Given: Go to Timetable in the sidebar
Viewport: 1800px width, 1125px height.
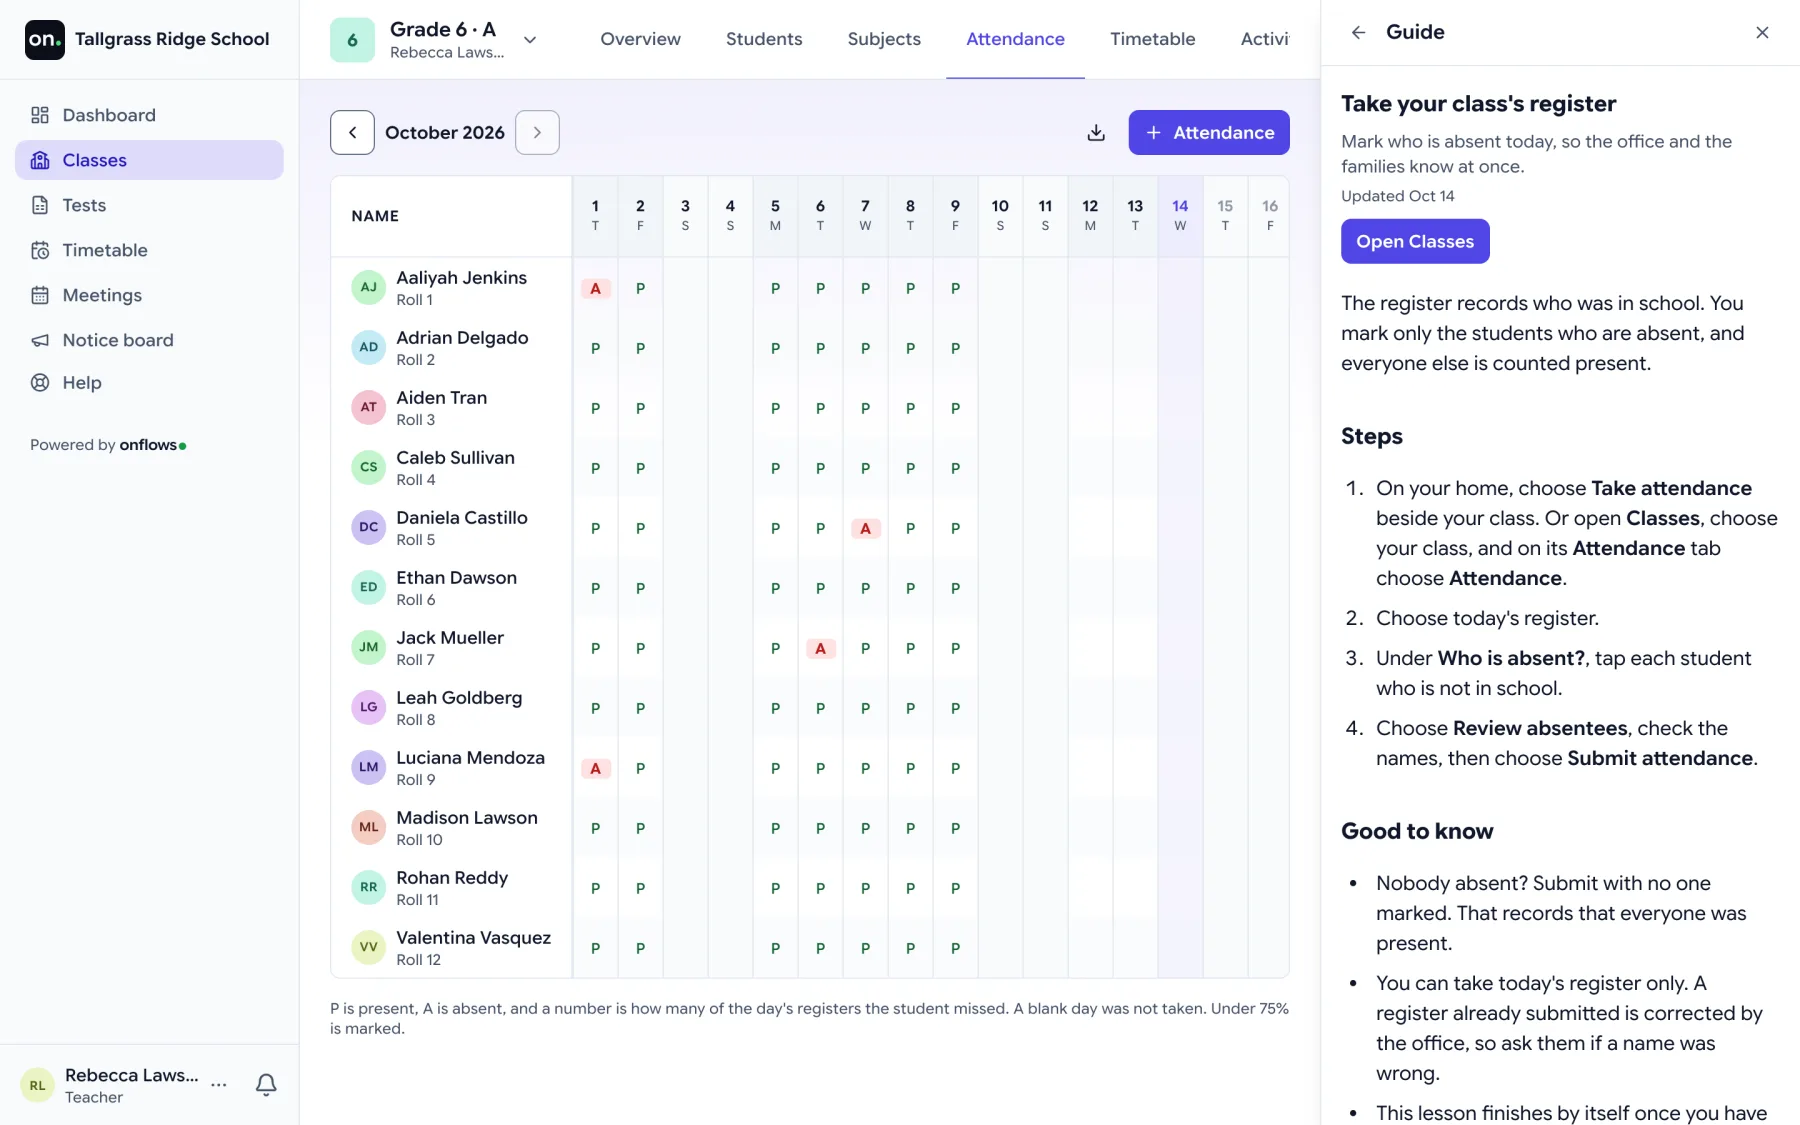Looking at the screenshot, I should 149,250.
